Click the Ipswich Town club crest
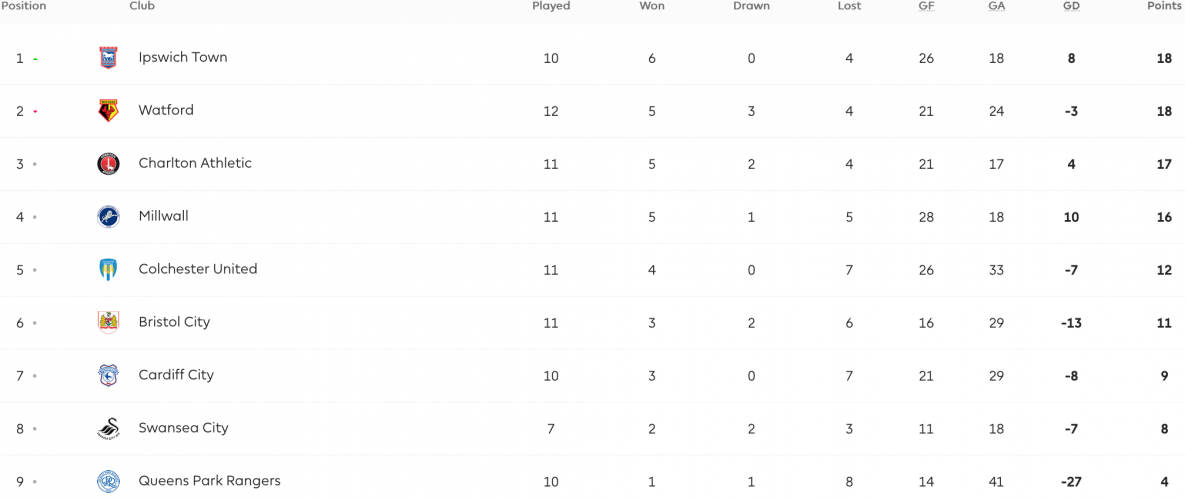This screenshot has height=500, width=1185. pyautogui.click(x=108, y=57)
